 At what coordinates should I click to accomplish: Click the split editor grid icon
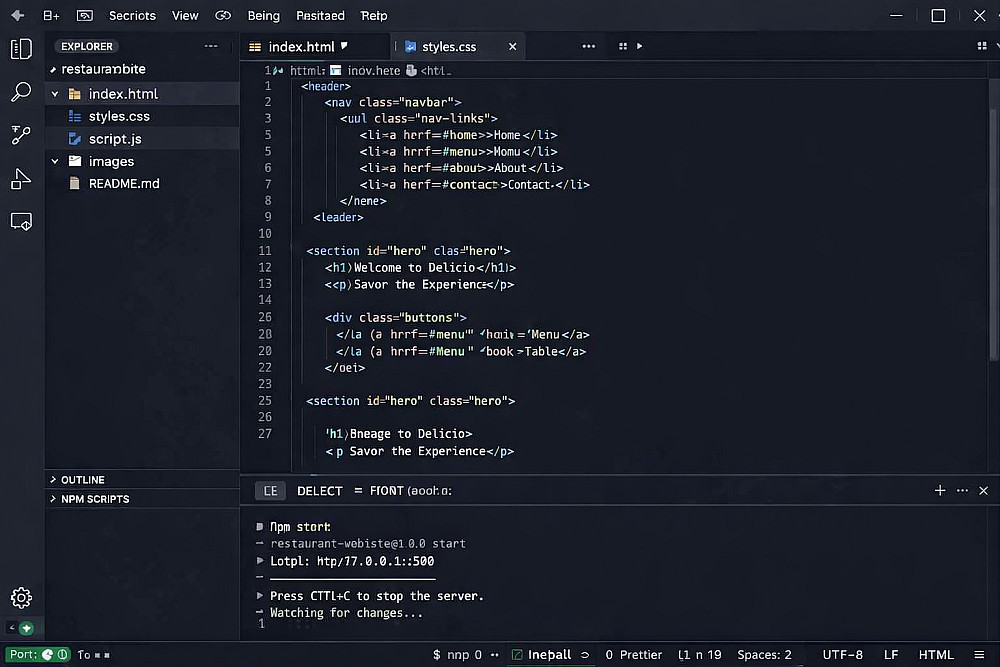click(623, 46)
